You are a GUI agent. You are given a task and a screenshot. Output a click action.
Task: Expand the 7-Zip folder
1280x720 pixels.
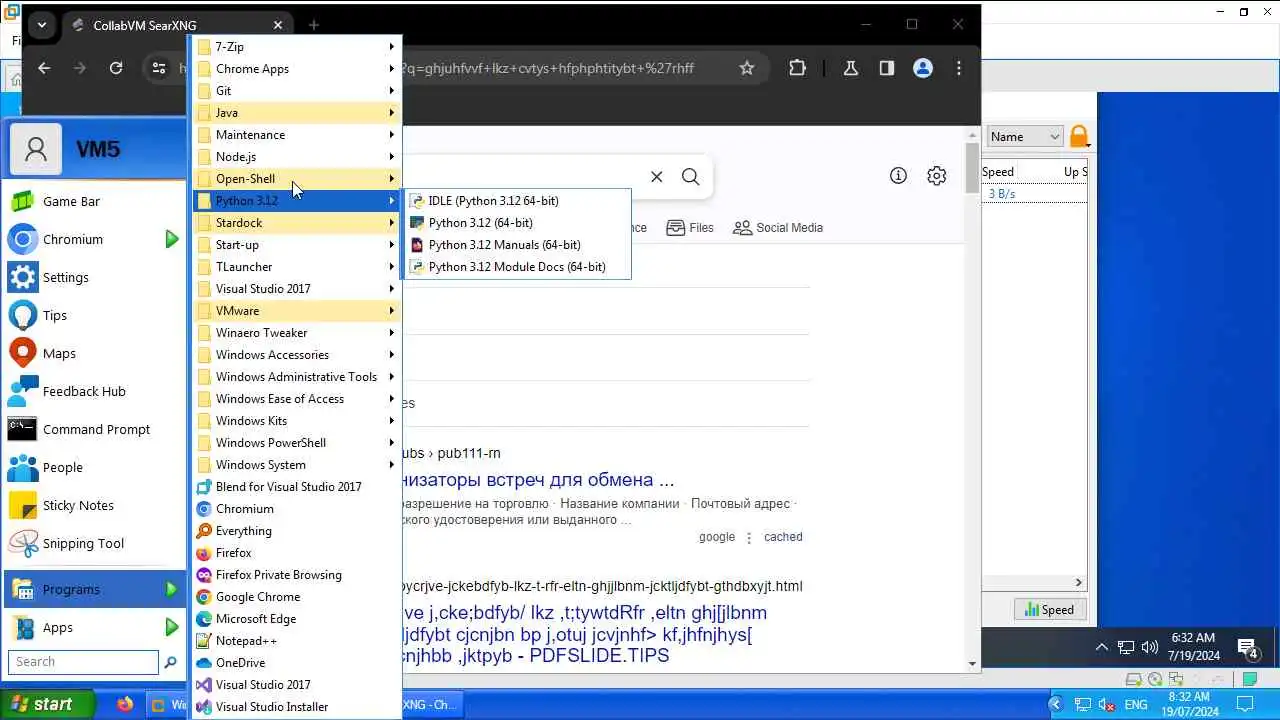296,47
